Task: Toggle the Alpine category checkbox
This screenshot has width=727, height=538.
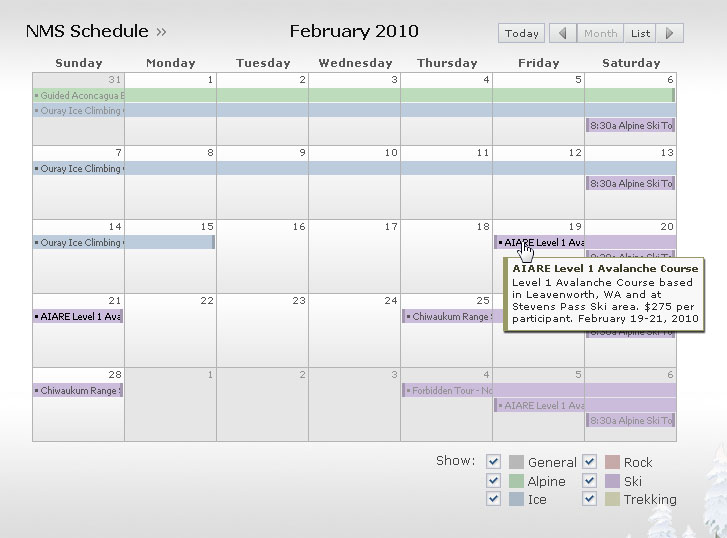Action: 493,481
